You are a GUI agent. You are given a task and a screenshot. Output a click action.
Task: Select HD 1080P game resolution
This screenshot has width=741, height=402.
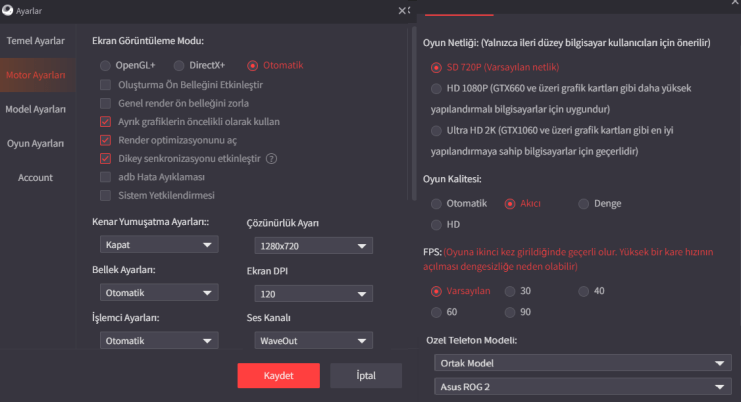(x=436, y=88)
